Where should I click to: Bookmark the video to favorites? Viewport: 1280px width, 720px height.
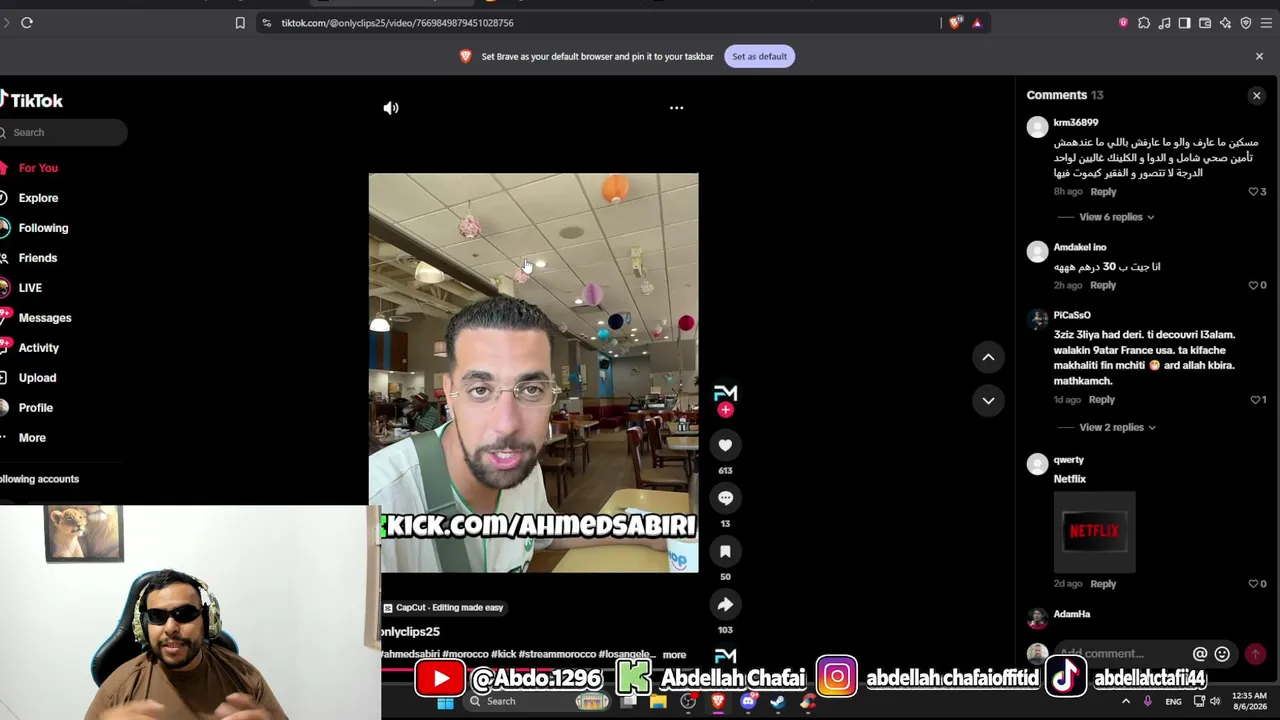click(x=725, y=551)
